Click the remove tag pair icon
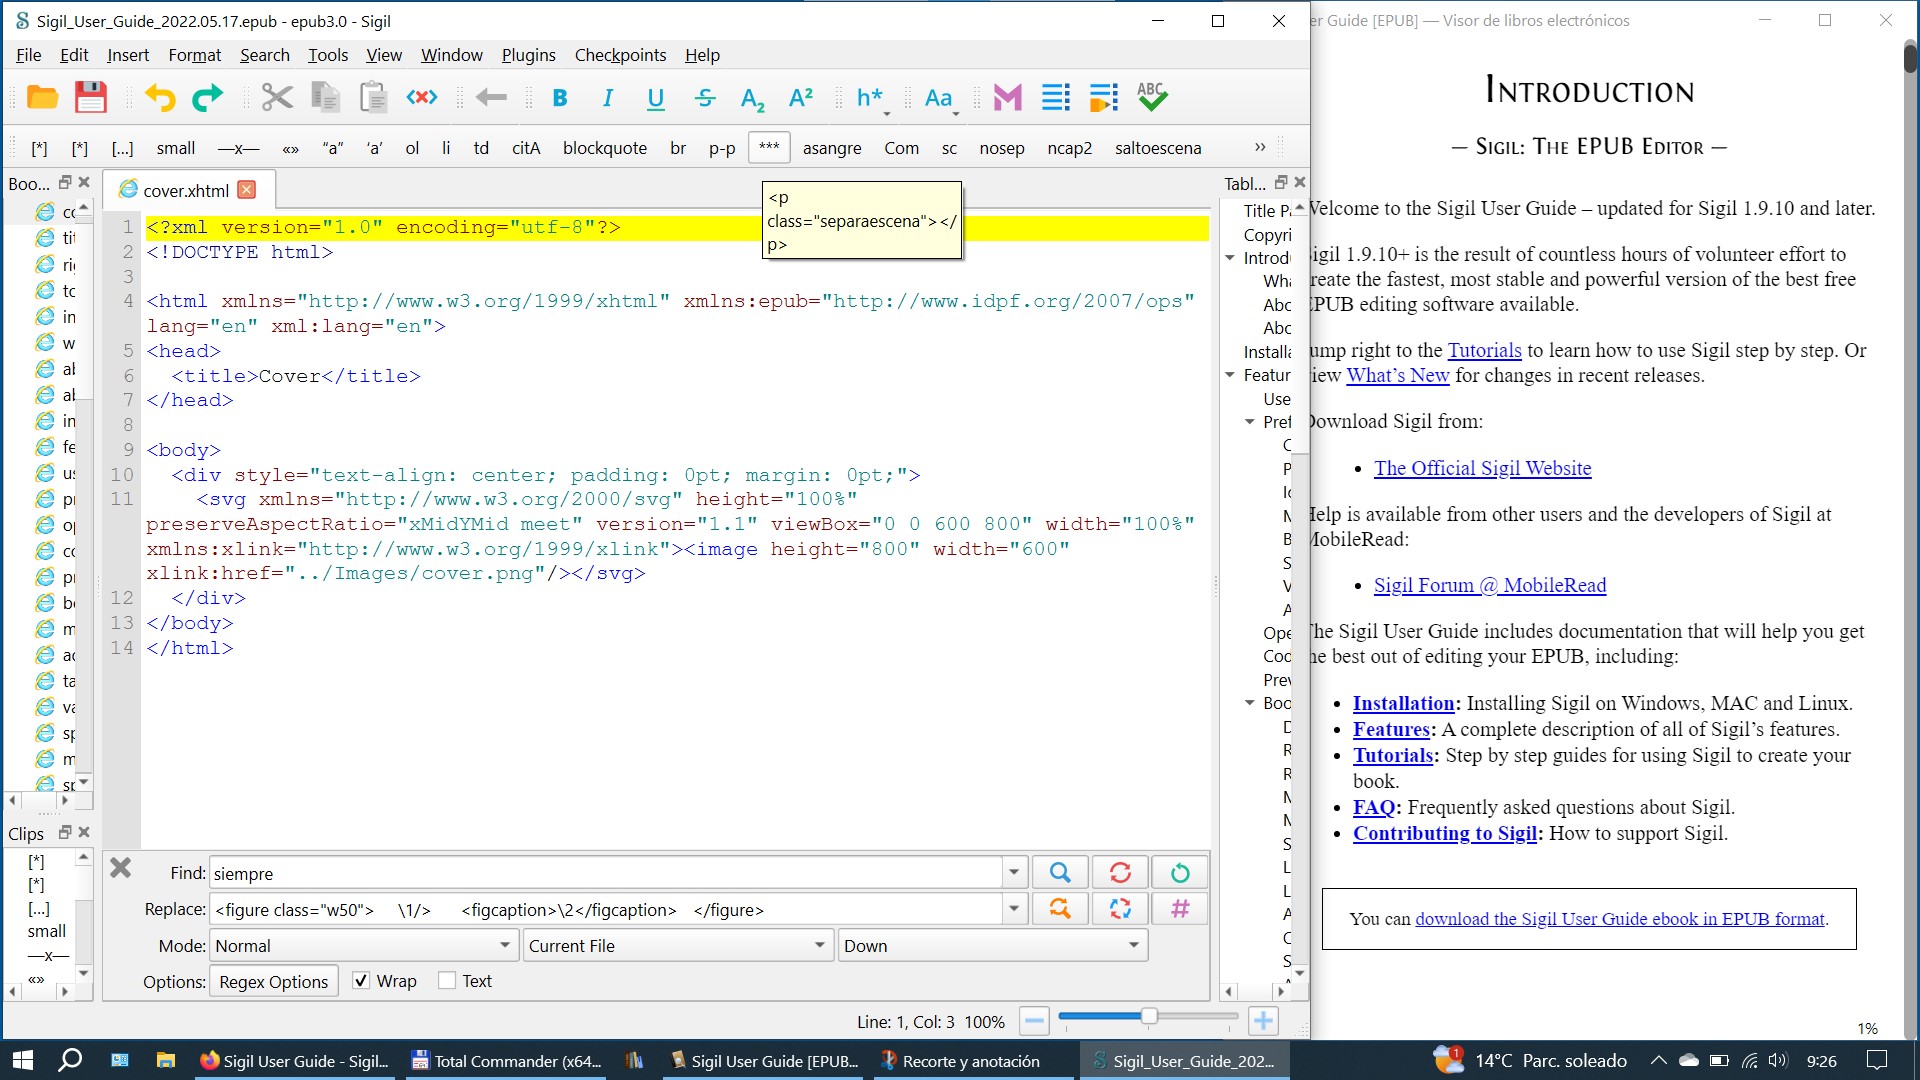Image resolution: width=1920 pixels, height=1080 pixels. point(422,97)
